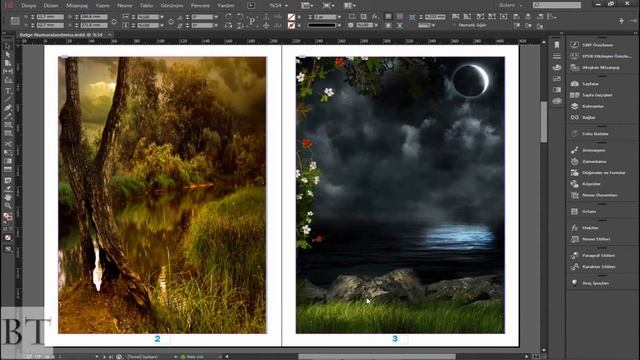This screenshot has width=640, height=360.
Task: Toggle constrain proportions for width and height
Action: (114, 21)
